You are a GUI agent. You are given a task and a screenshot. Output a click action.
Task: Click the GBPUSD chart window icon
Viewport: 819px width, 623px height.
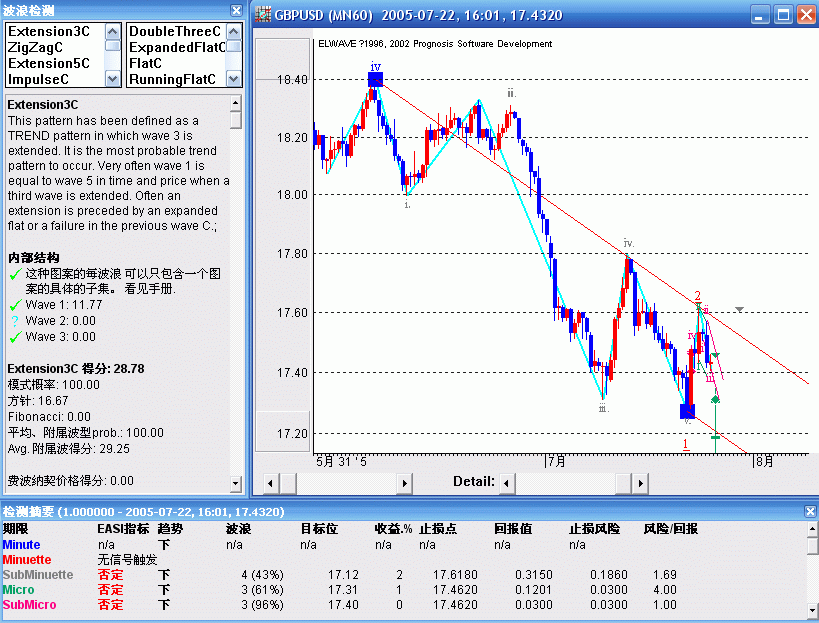pos(263,14)
